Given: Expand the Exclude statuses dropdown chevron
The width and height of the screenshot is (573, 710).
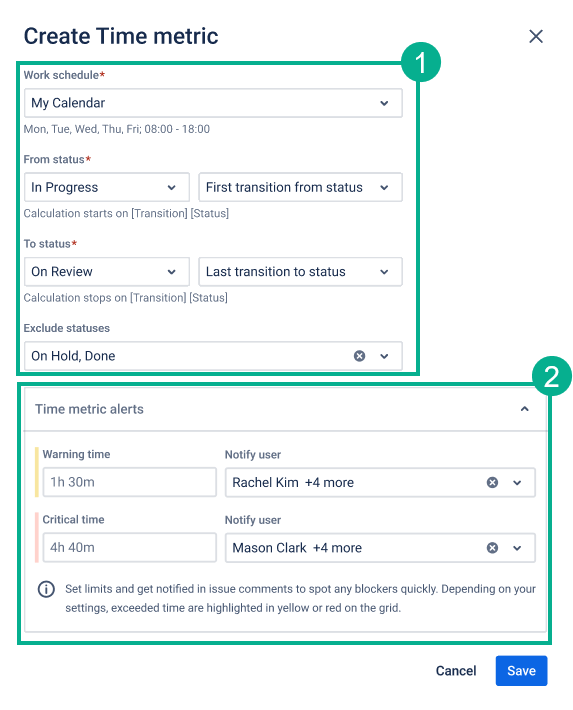Looking at the screenshot, I should click(x=384, y=356).
